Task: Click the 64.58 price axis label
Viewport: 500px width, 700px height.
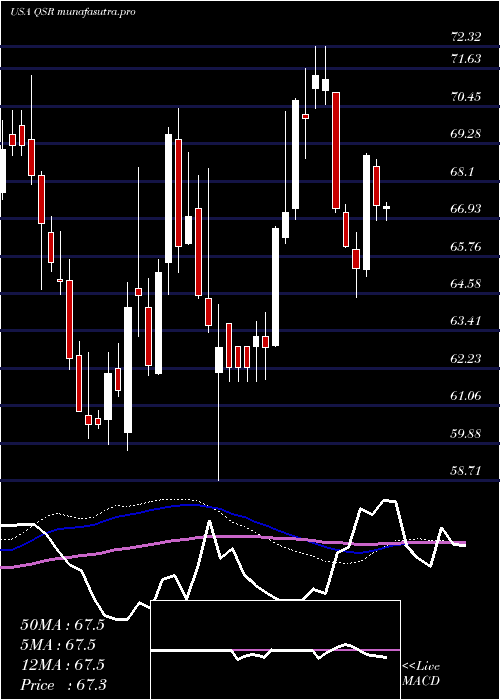Action: click(x=466, y=283)
